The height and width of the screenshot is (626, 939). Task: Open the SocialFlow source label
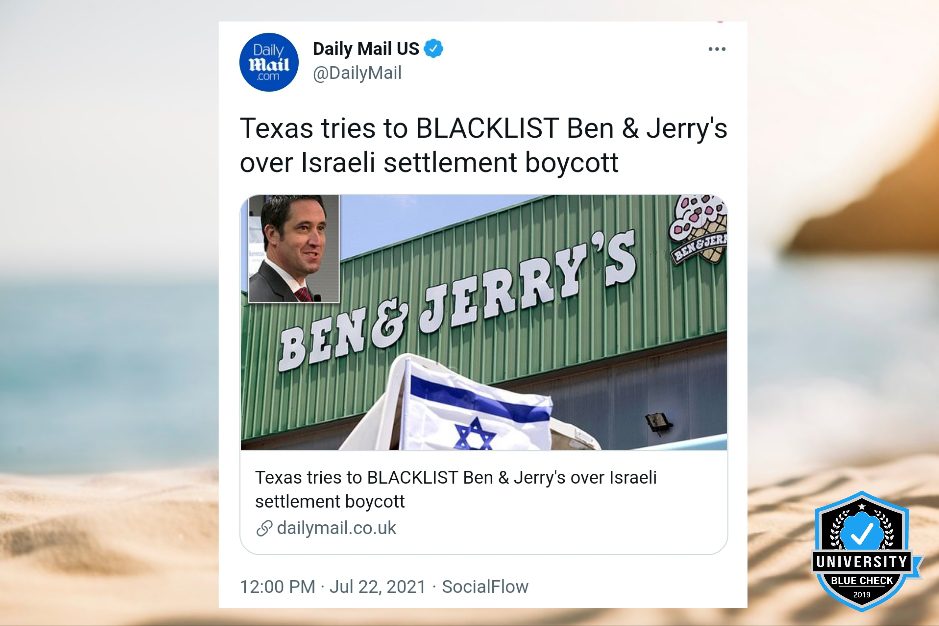(485, 586)
